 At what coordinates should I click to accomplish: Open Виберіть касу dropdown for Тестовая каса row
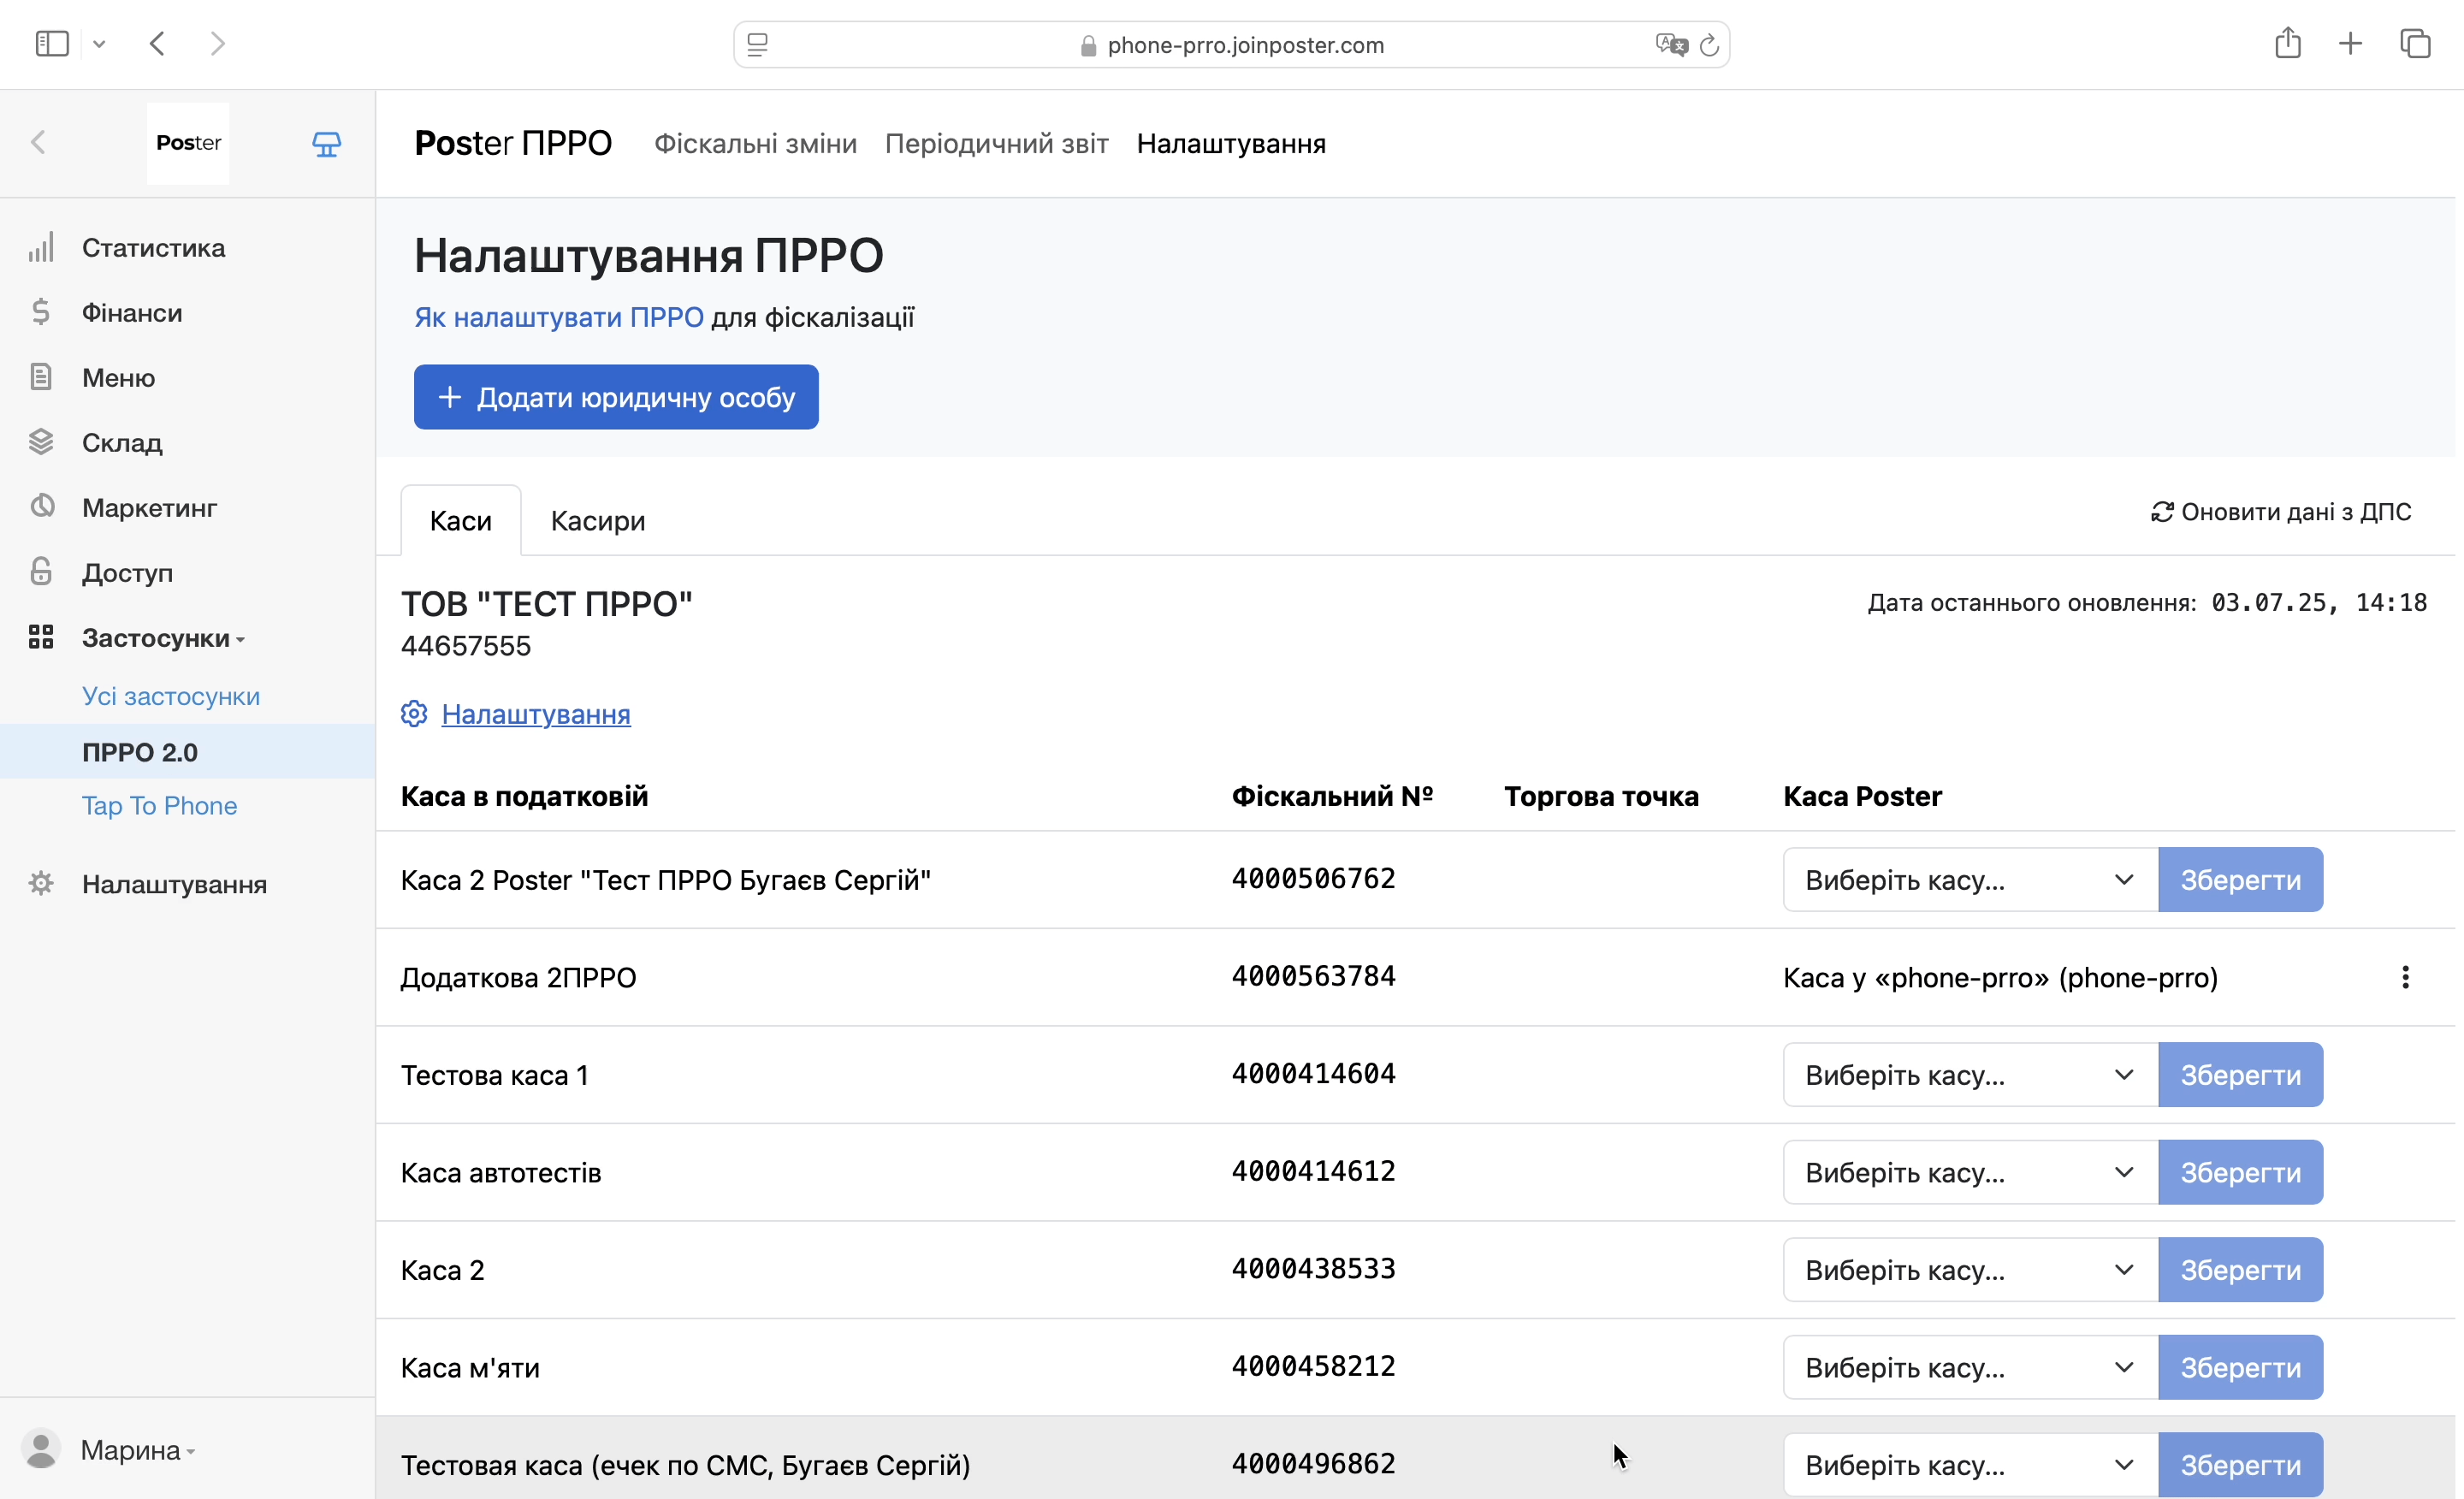1970,1465
